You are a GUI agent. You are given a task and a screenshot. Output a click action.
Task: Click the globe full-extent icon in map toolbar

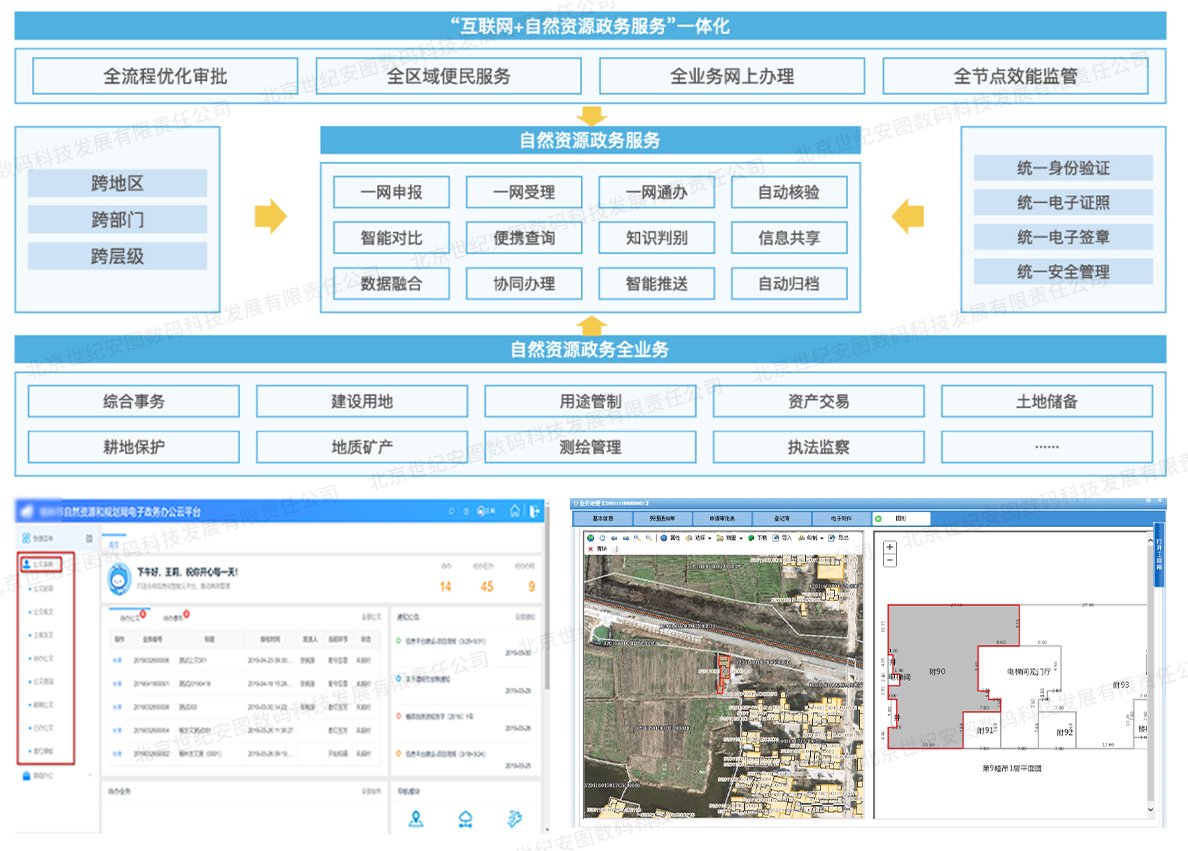(590, 538)
